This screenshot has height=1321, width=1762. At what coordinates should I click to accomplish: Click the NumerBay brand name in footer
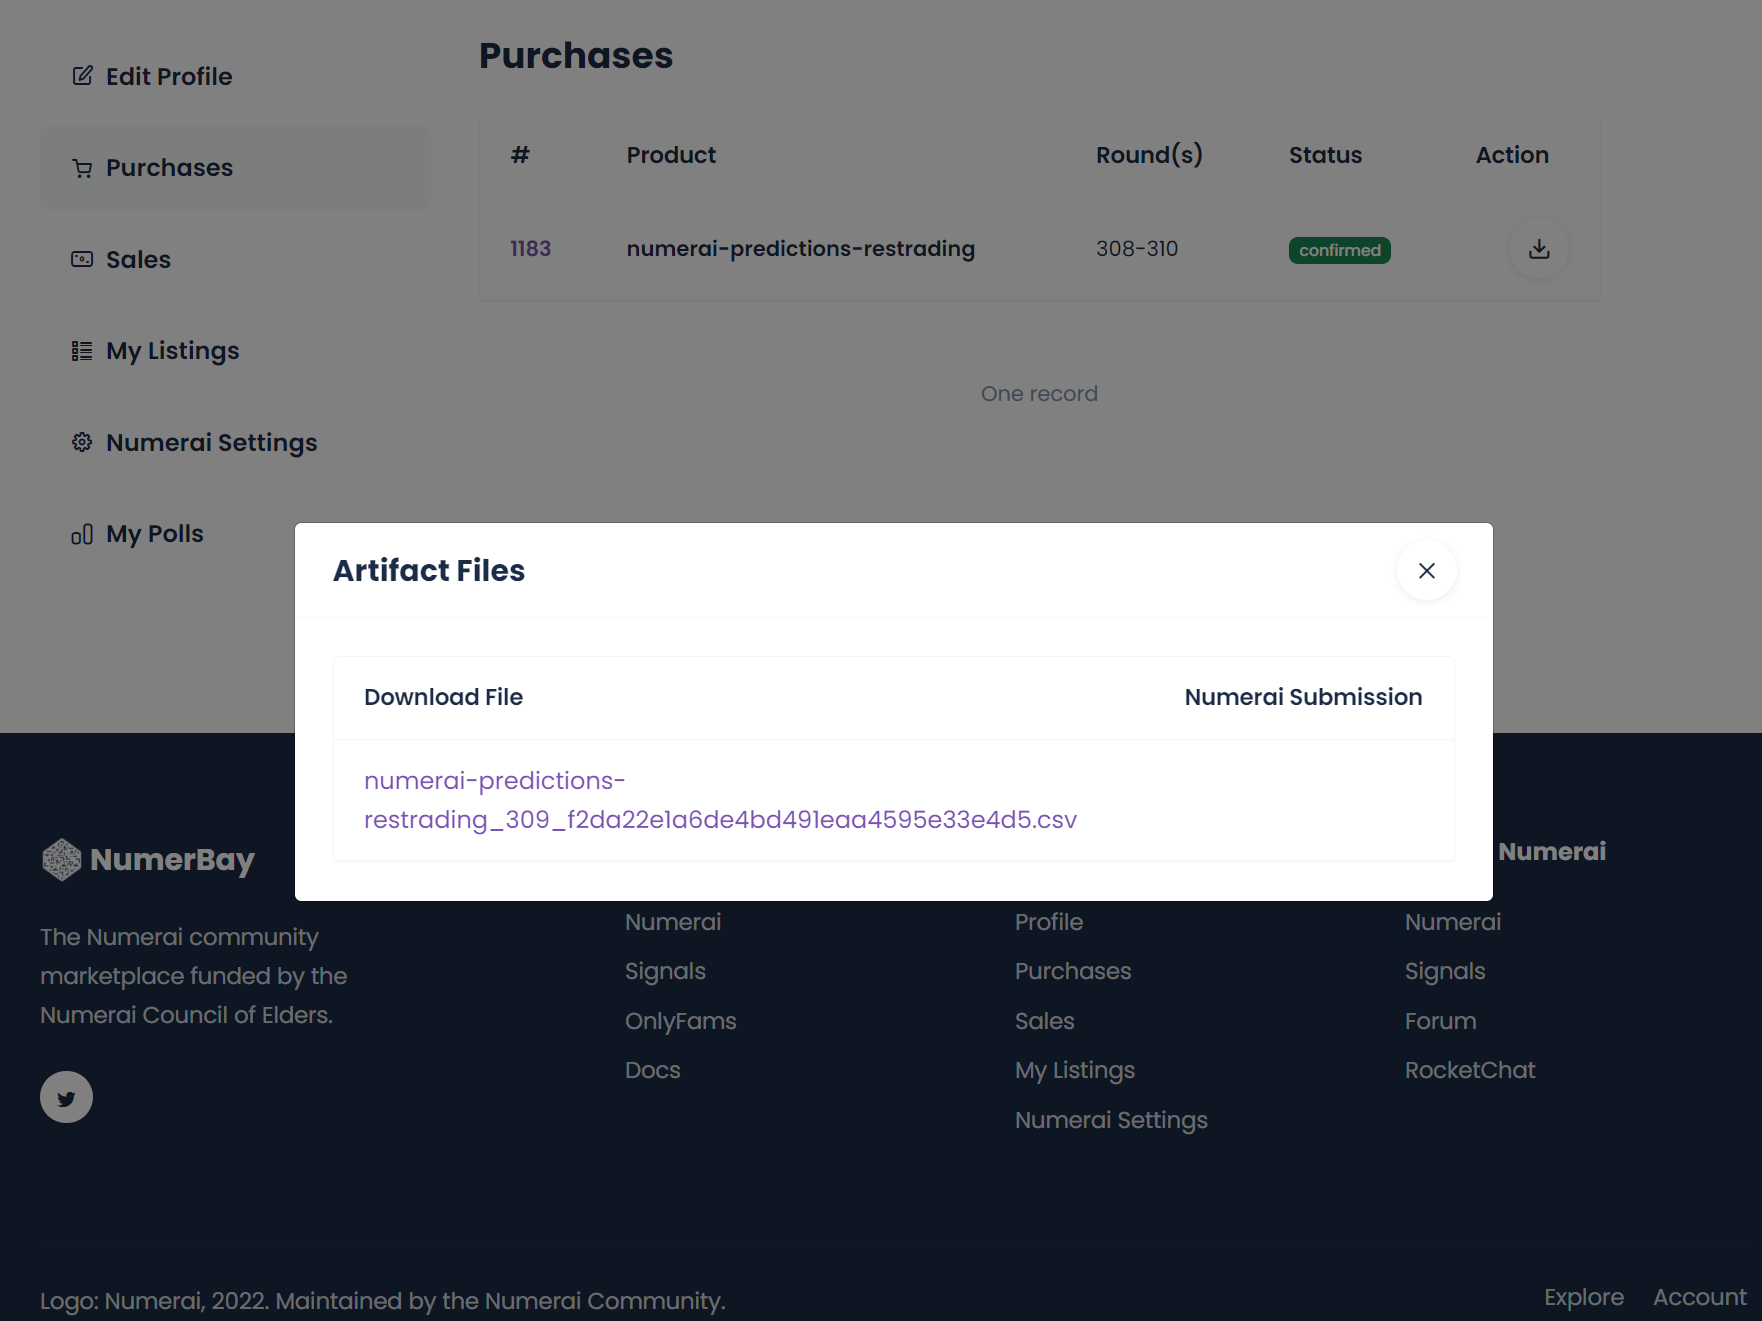point(172,859)
